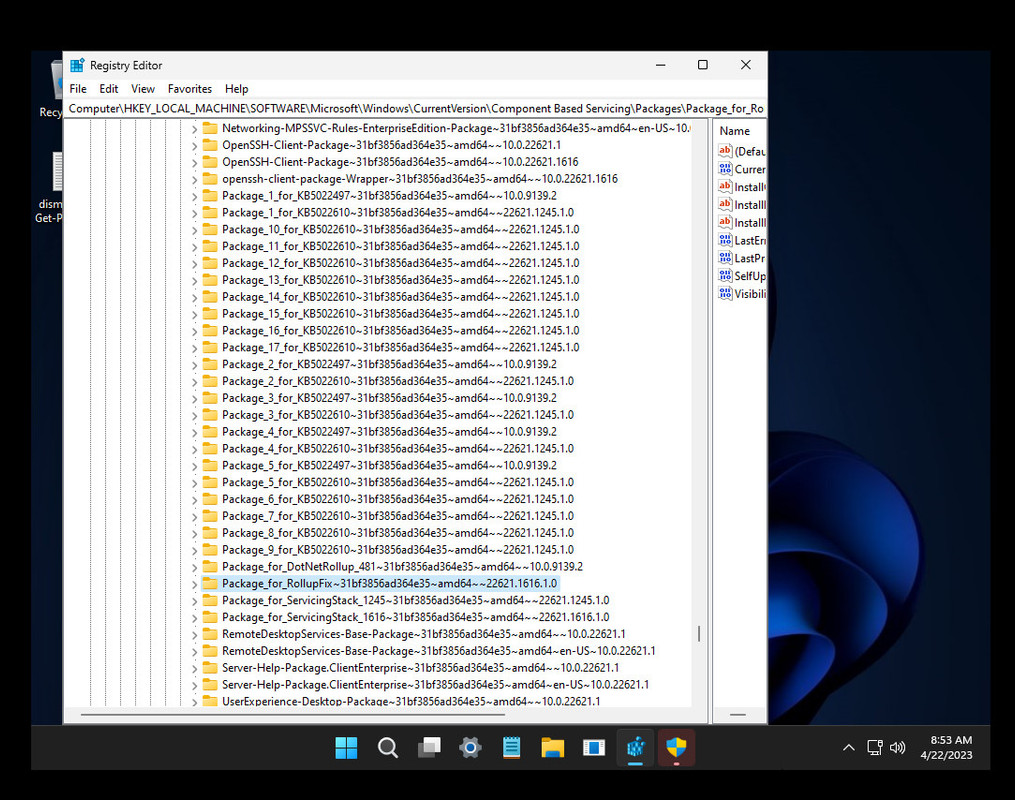Select folder icon of Server-Help-Package.ClientEnterprise en-US
The width and height of the screenshot is (1015, 800).
[210, 684]
